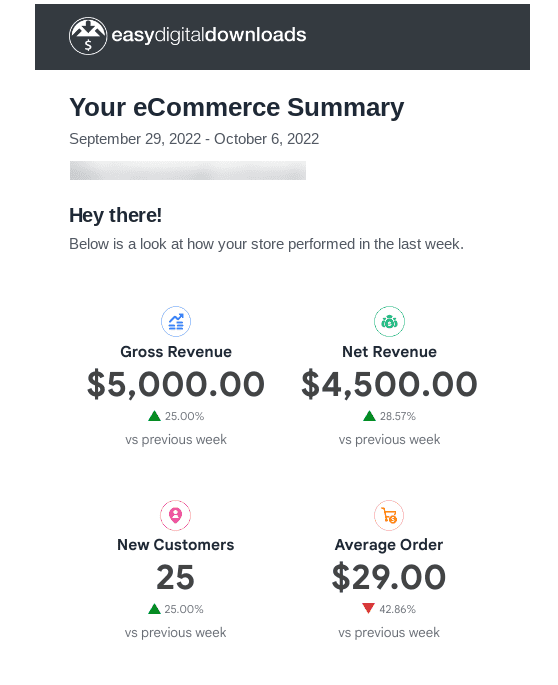Viewport: 558px width, 685px height.
Task: Select the $5,000.00 gross revenue amount
Action: [x=176, y=384]
